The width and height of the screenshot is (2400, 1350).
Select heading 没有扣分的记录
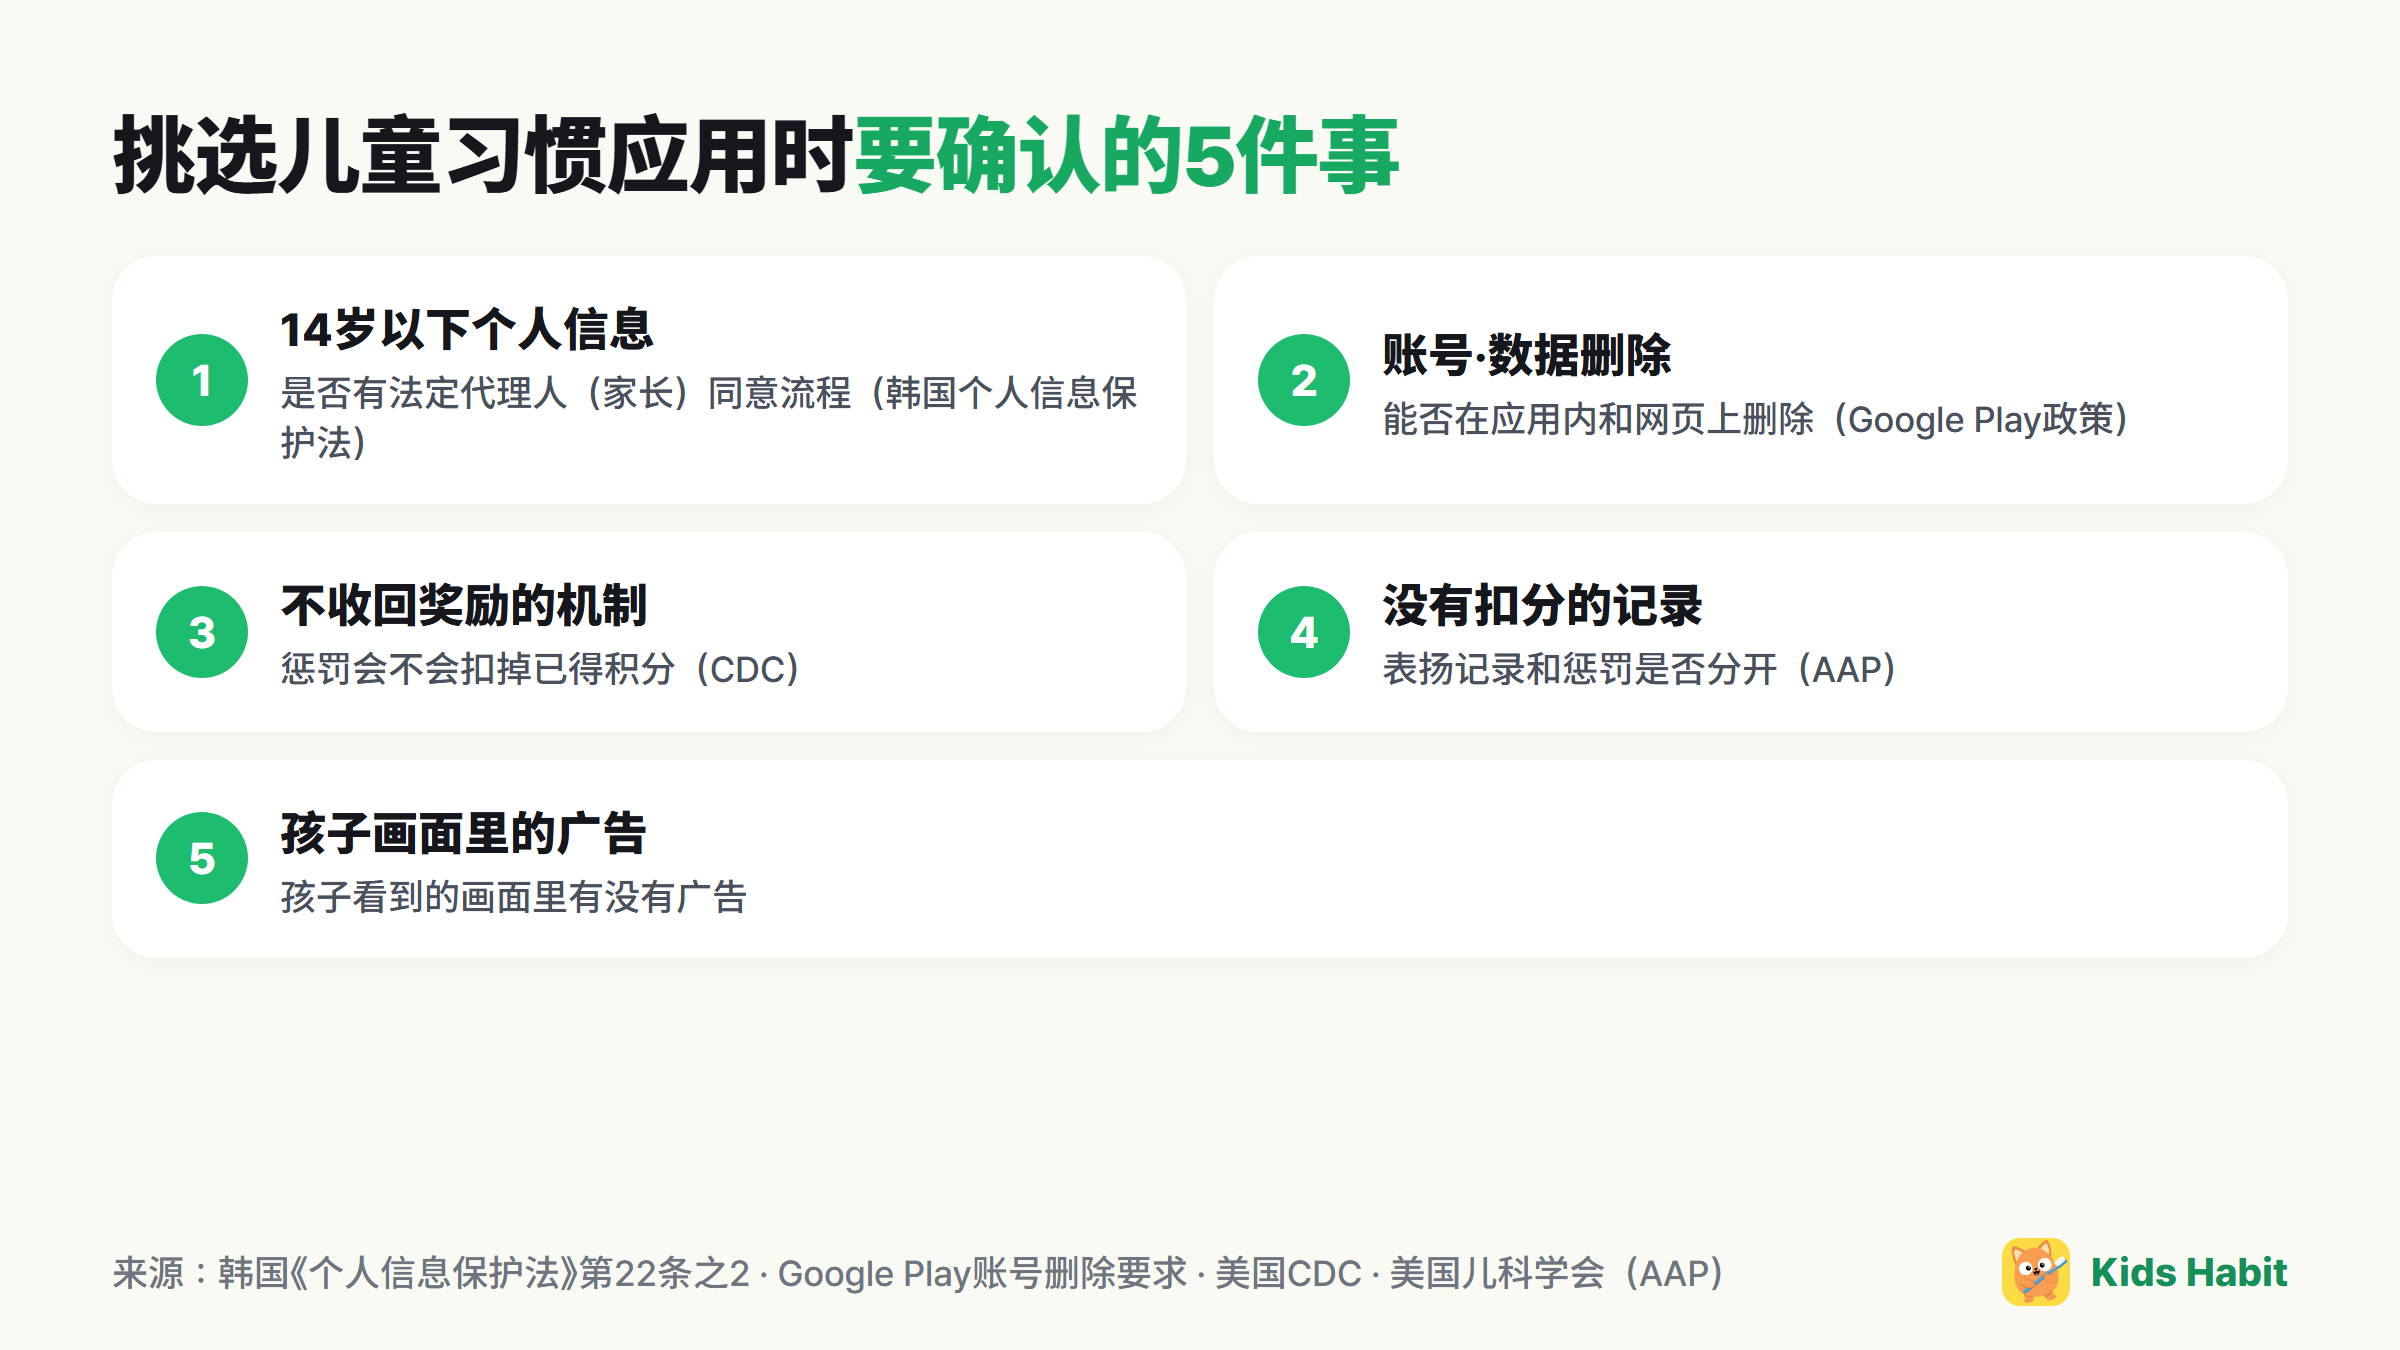1542,606
